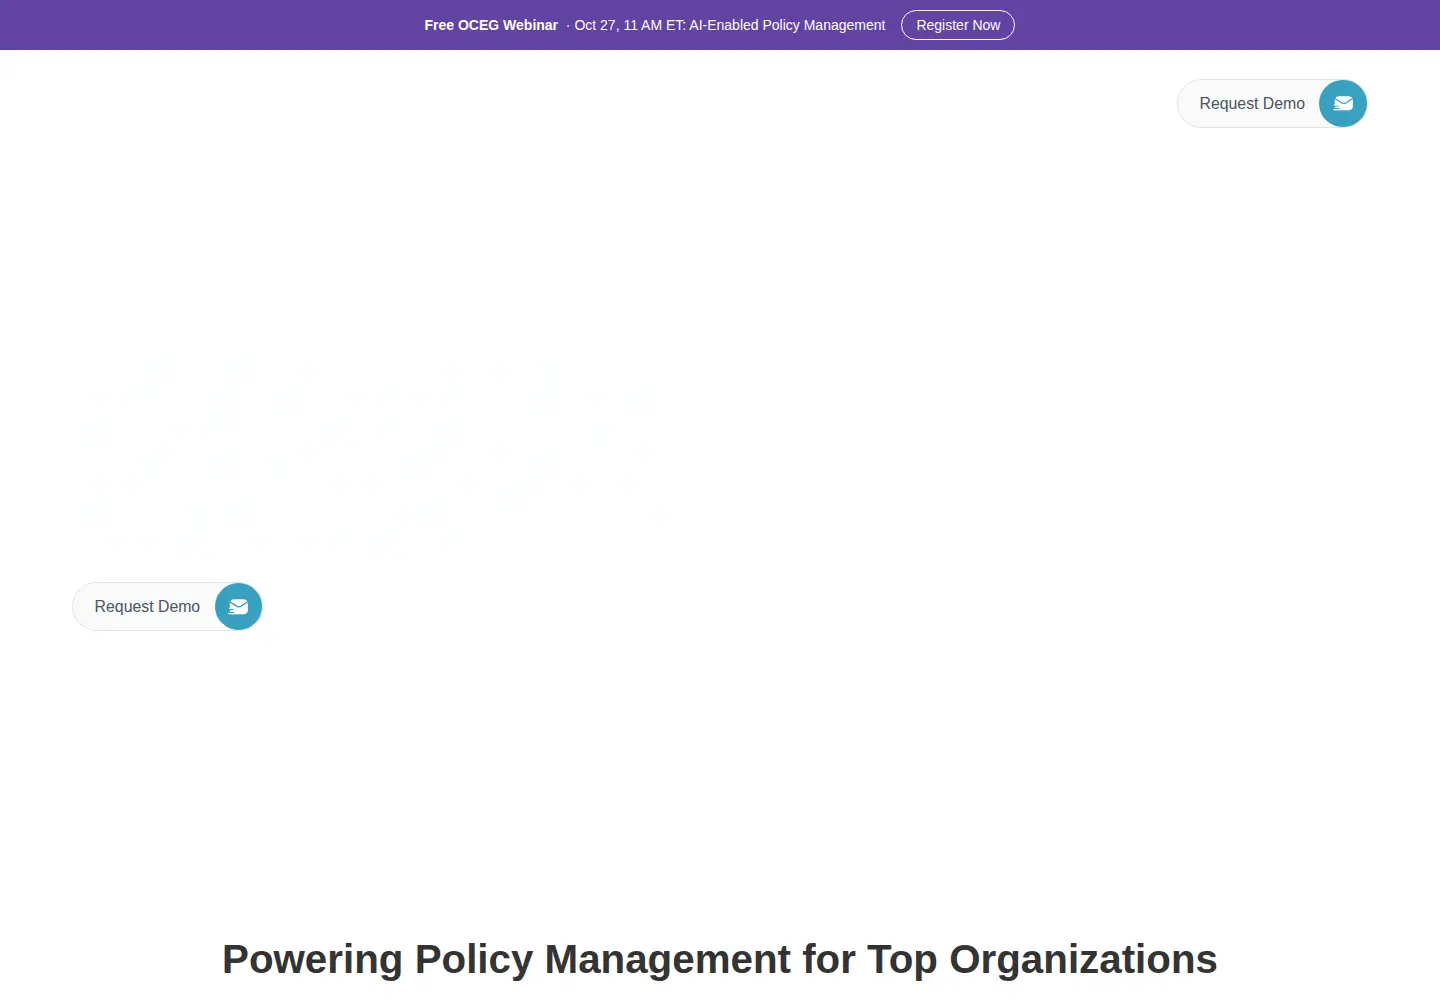The width and height of the screenshot is (1440, 1000).
Task: Click 'Powering Policy Management for Top Organizations' heading
Action: click(x=720, y=959)
